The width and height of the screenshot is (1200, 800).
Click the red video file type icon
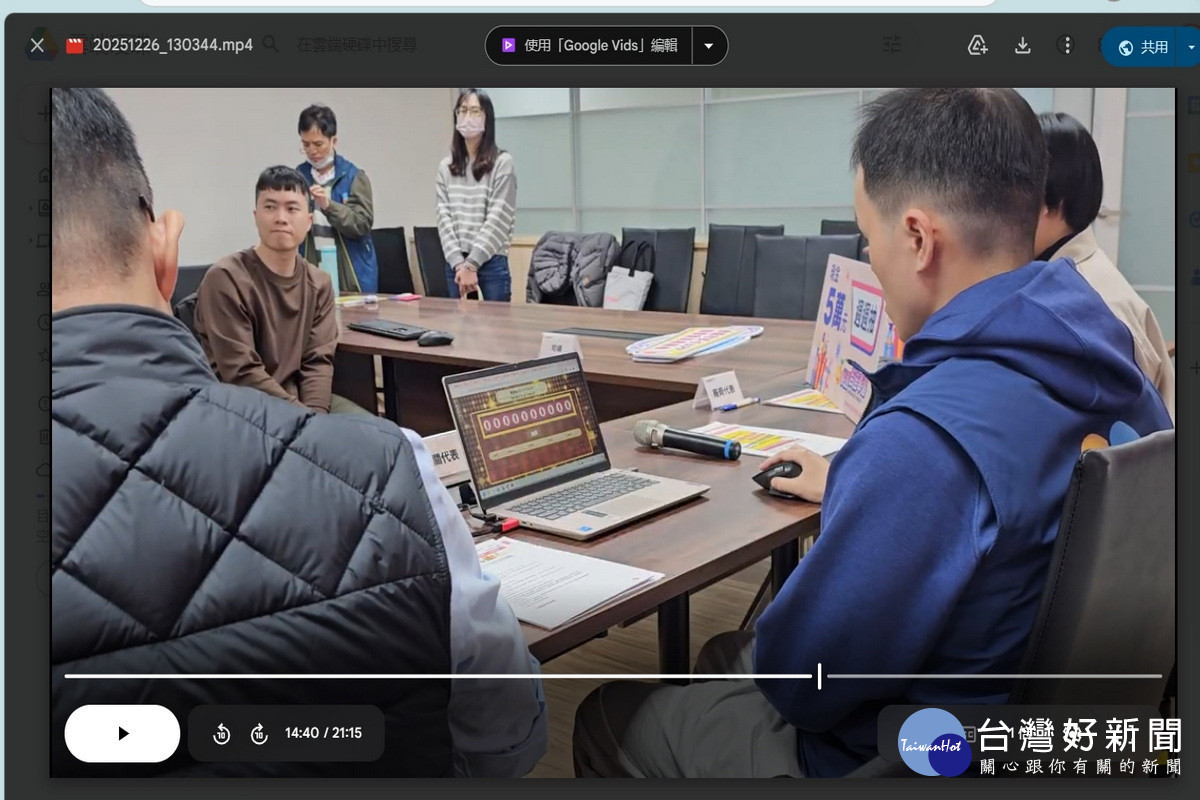pos(74,45)
